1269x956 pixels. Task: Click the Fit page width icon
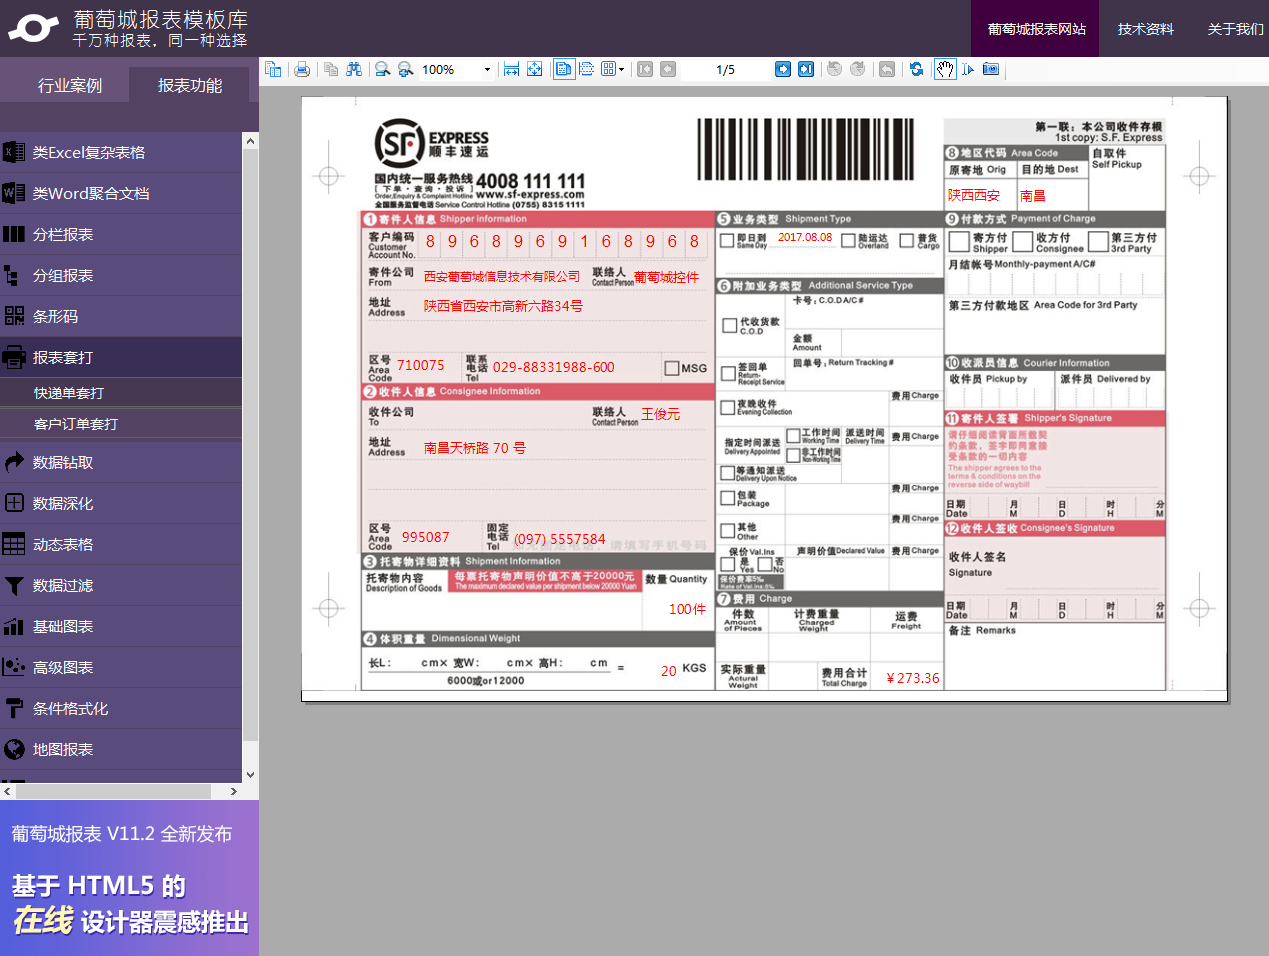pyautogui.click(x=511, y=69)
